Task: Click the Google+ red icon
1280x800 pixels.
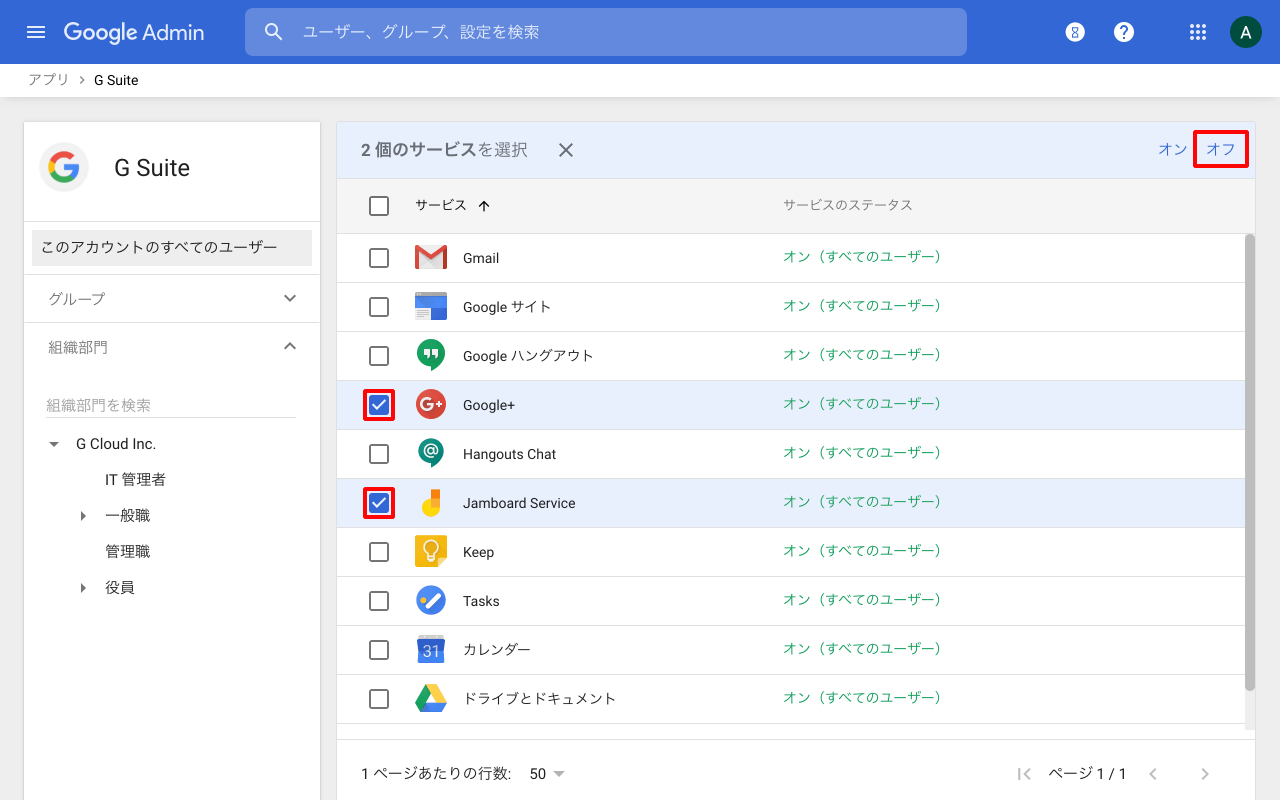Action: (431, 405)
